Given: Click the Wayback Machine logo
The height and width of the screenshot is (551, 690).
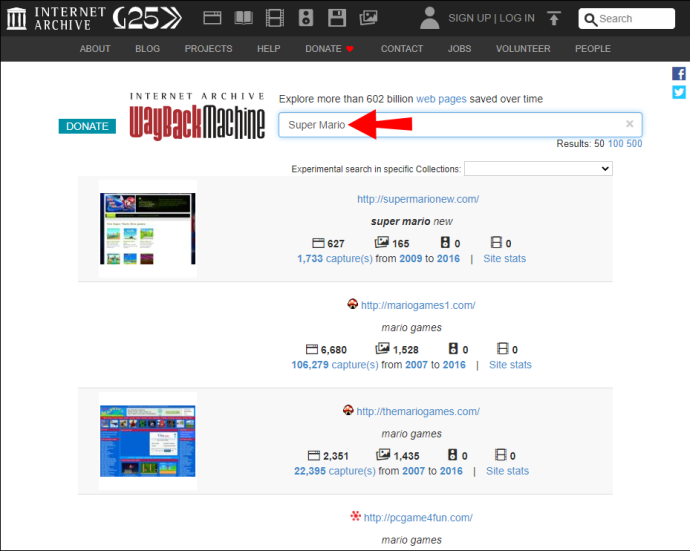Looking at the screenshot, I should pyautogui.click(x=197, y=117).
